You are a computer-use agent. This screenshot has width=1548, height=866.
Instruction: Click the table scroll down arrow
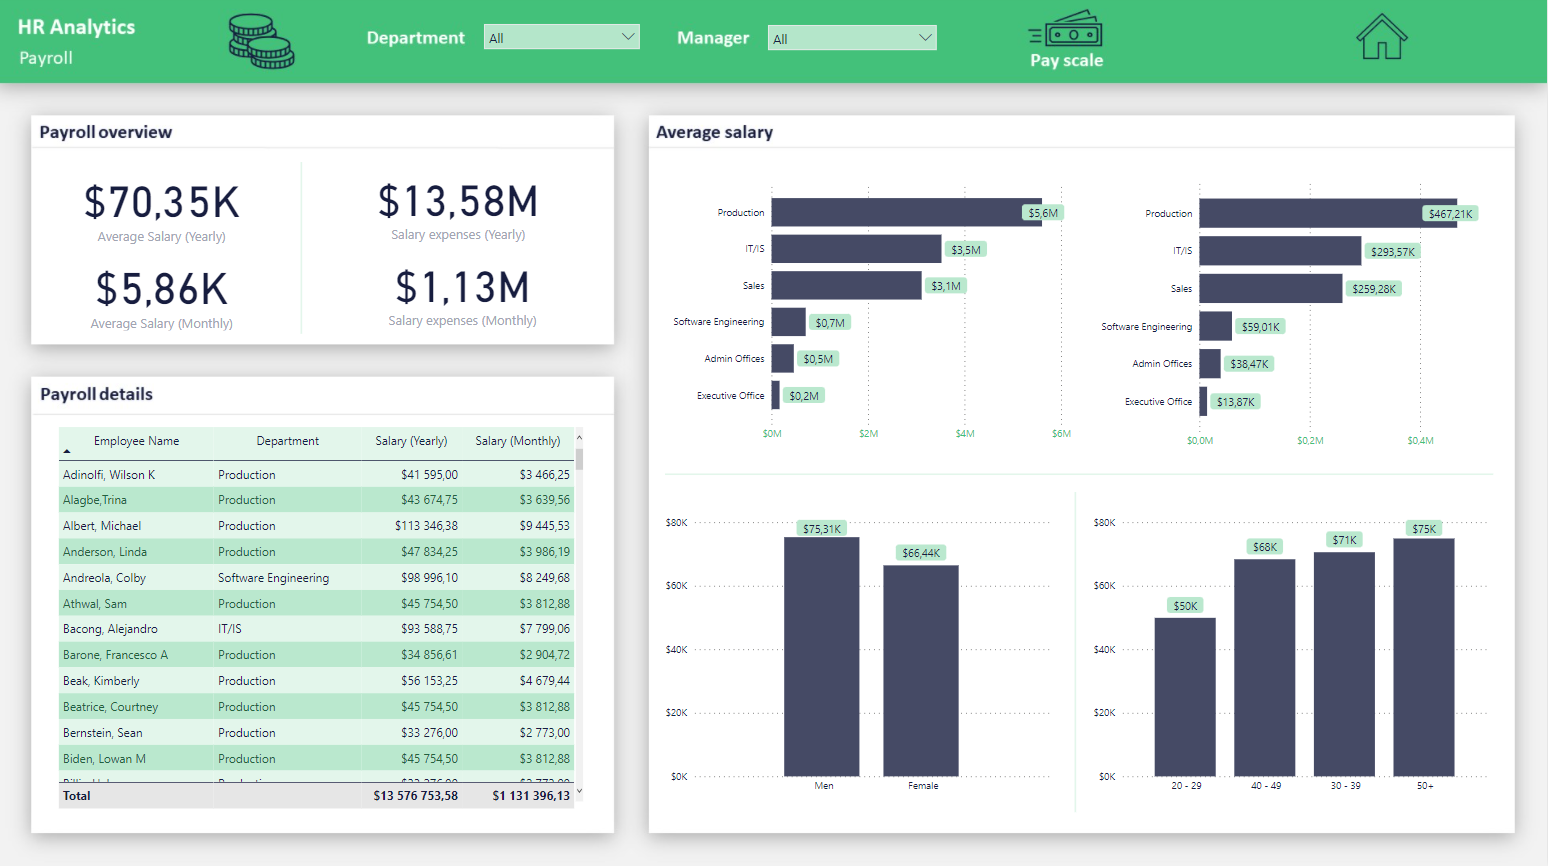click(x=579, y=792)
